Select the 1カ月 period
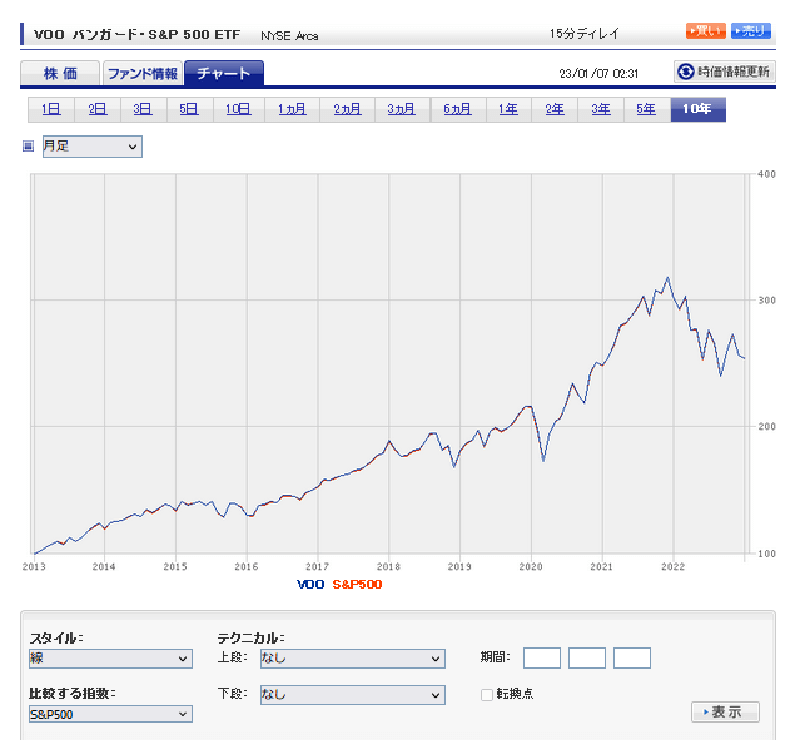800x754 pixels. [x=292, y=109]
